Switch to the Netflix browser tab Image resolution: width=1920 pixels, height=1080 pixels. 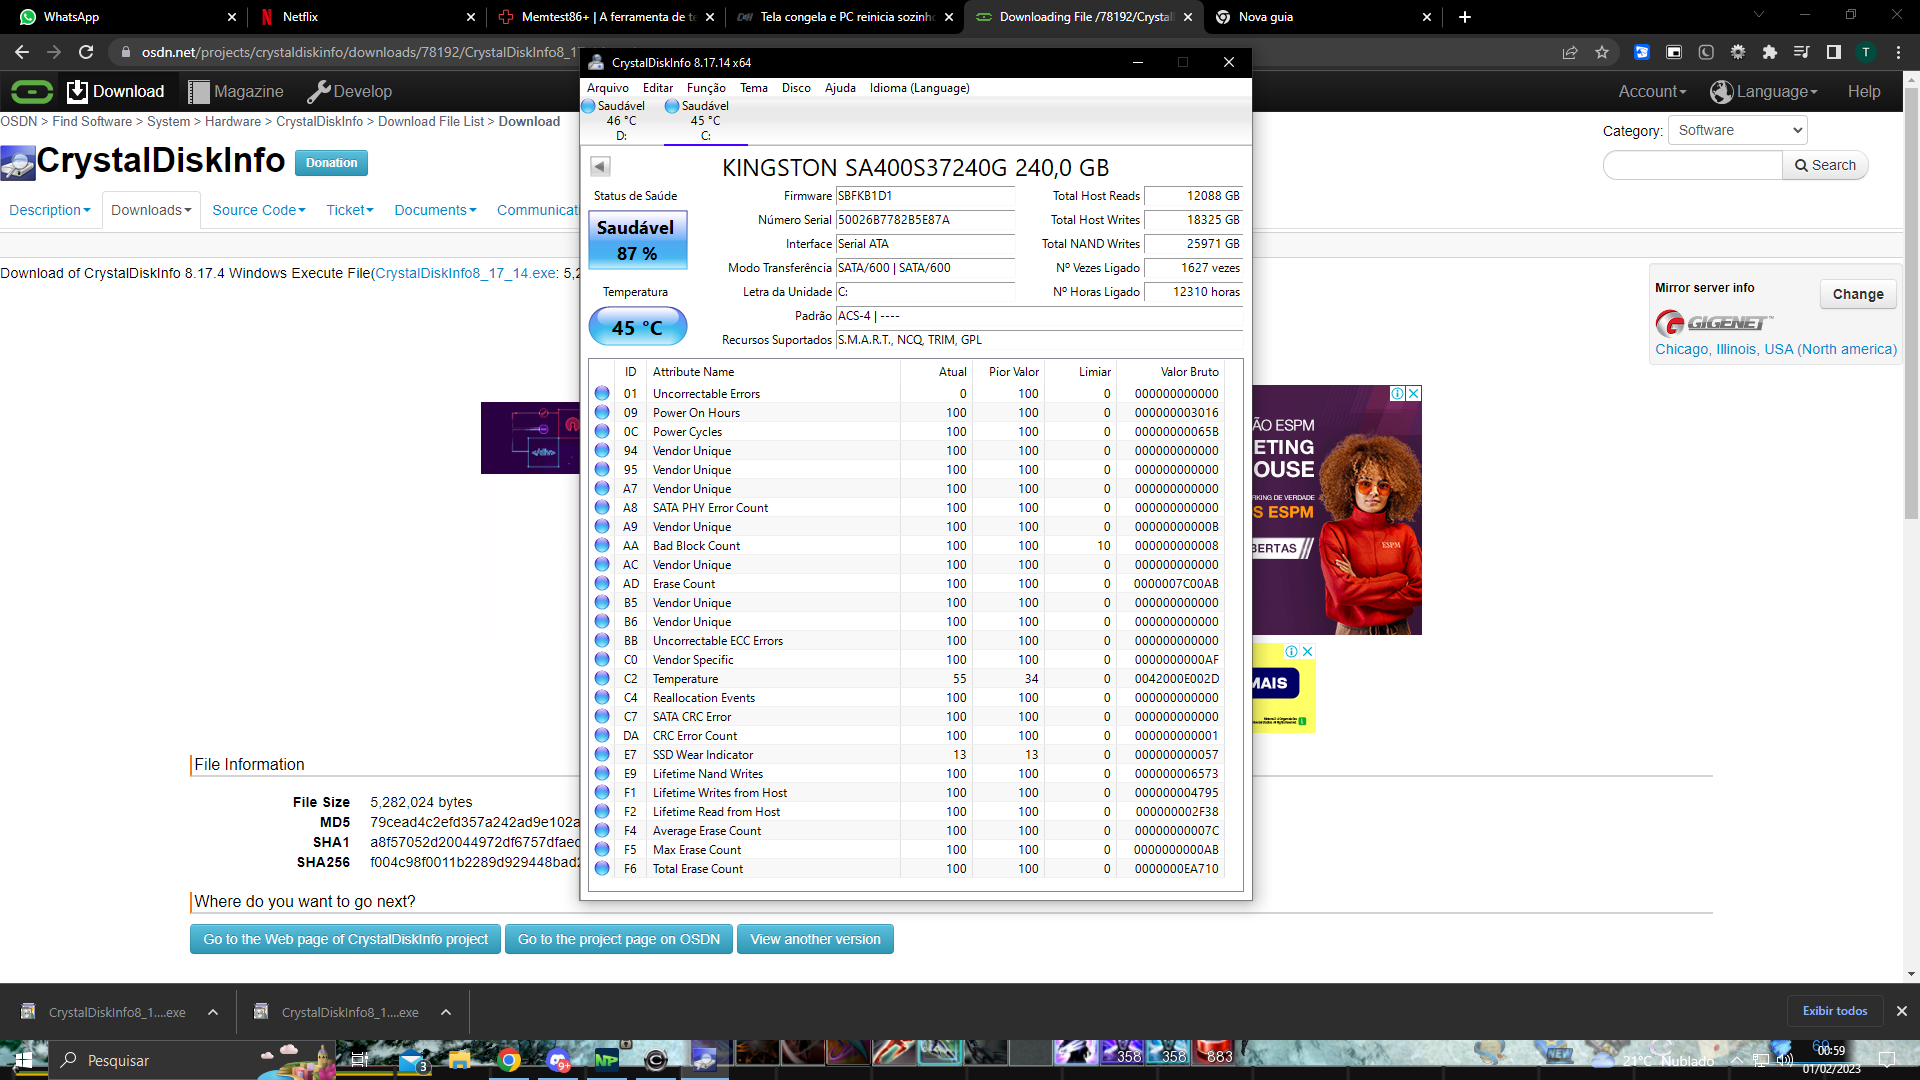click(x=367, y=17)
